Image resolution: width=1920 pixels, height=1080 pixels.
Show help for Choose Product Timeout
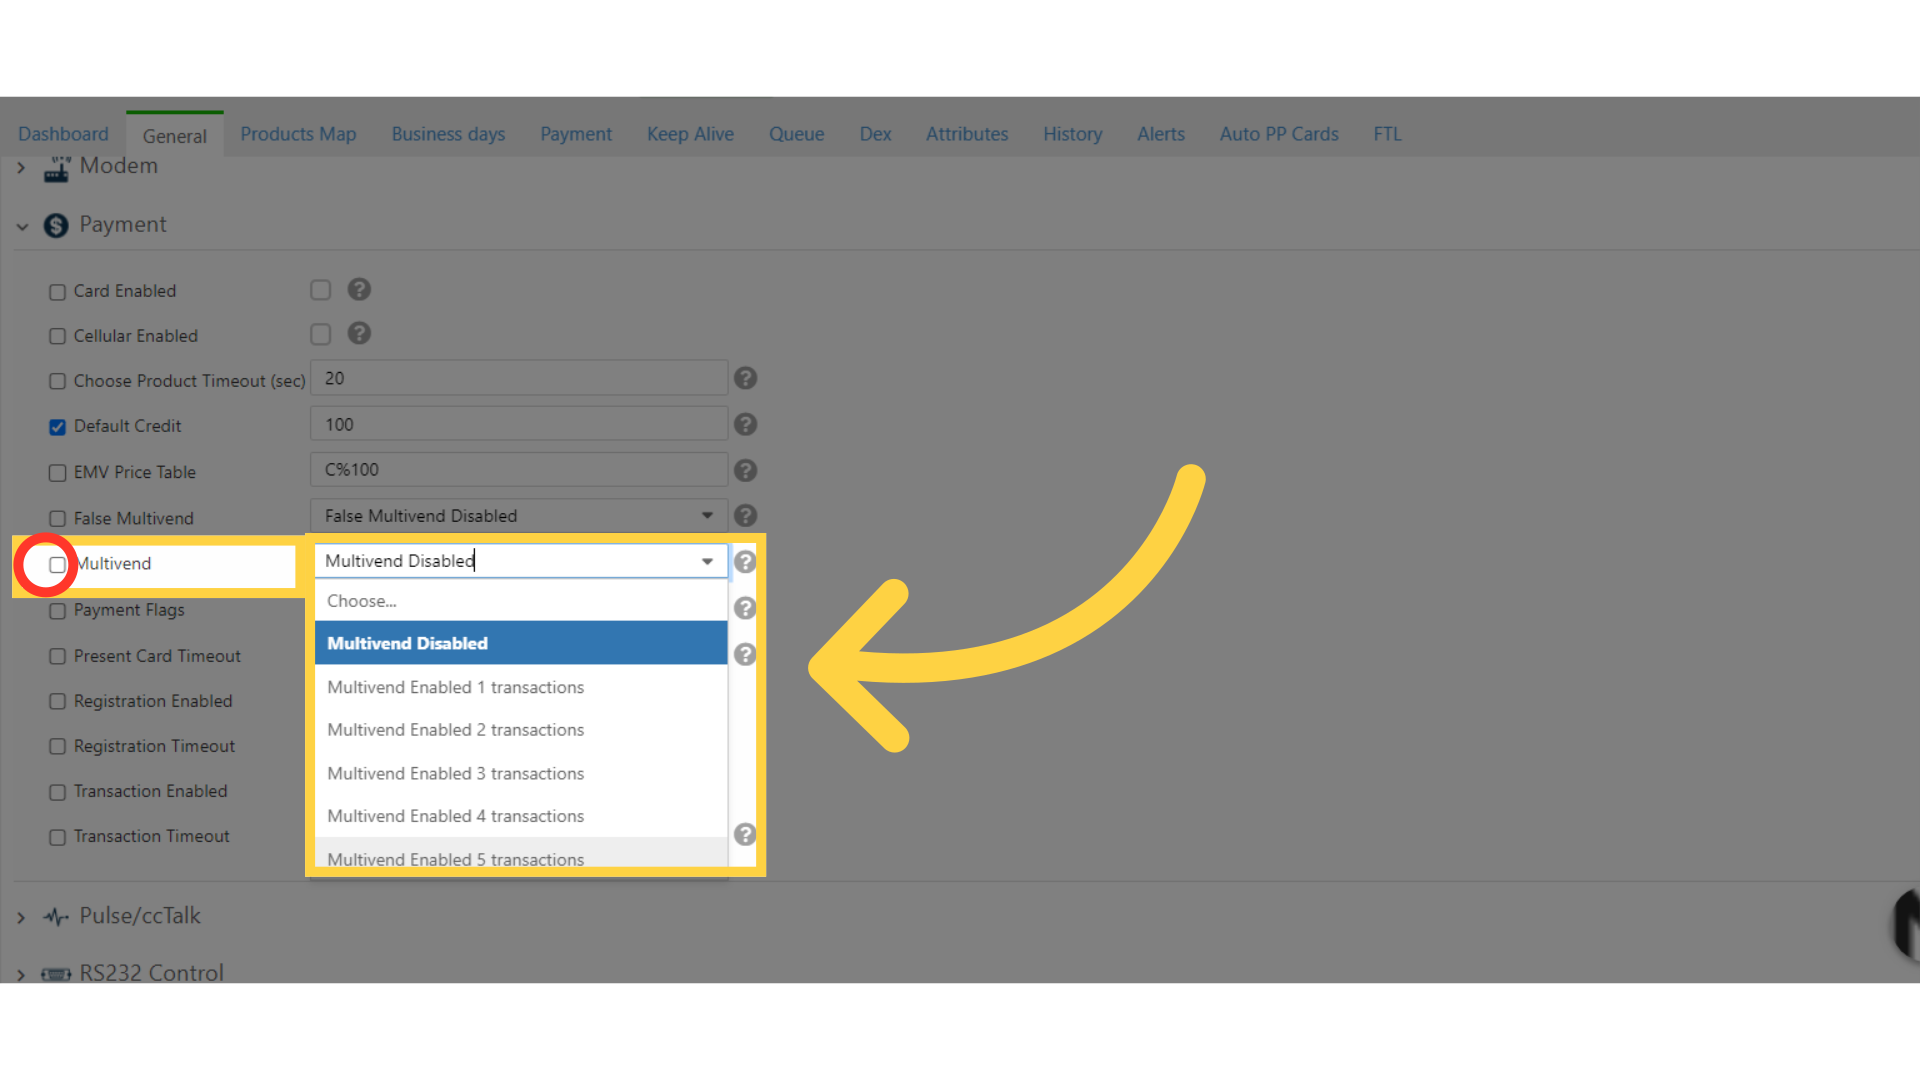pyautogui.click(x=745, y=378)
